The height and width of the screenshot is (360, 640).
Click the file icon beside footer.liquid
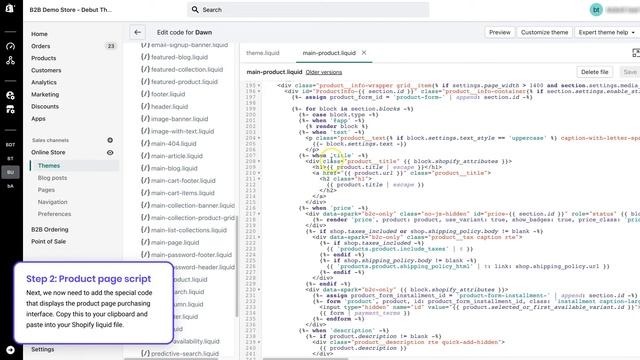[145, 94]
